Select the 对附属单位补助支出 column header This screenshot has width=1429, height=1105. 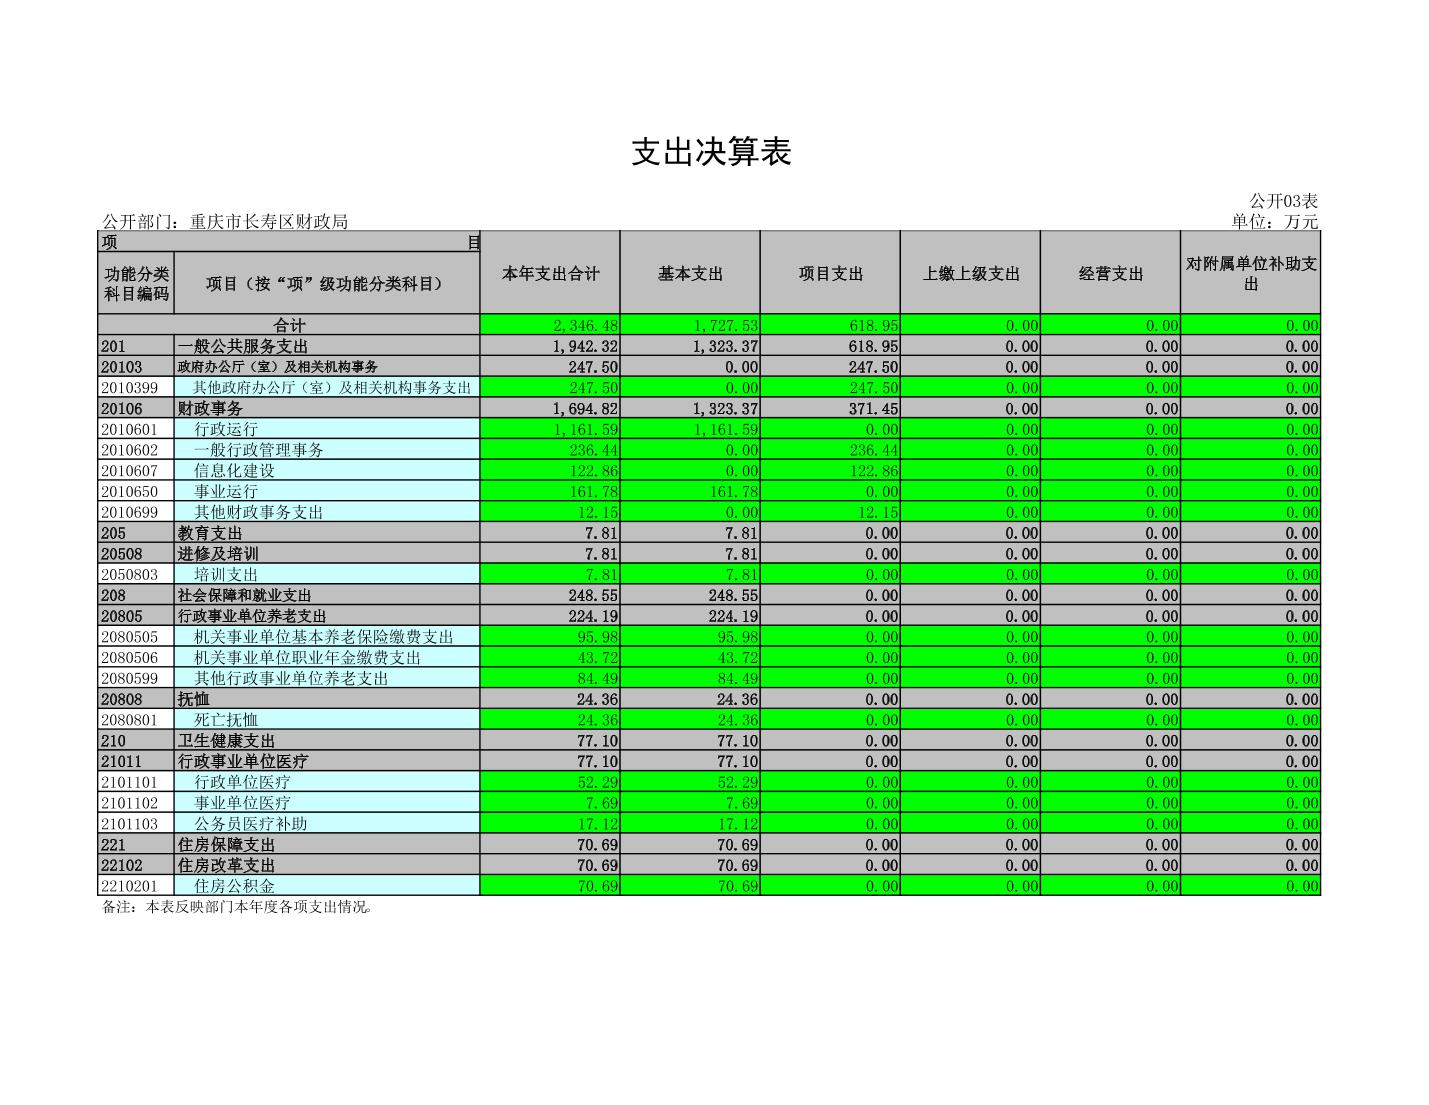coord(1250,274)
